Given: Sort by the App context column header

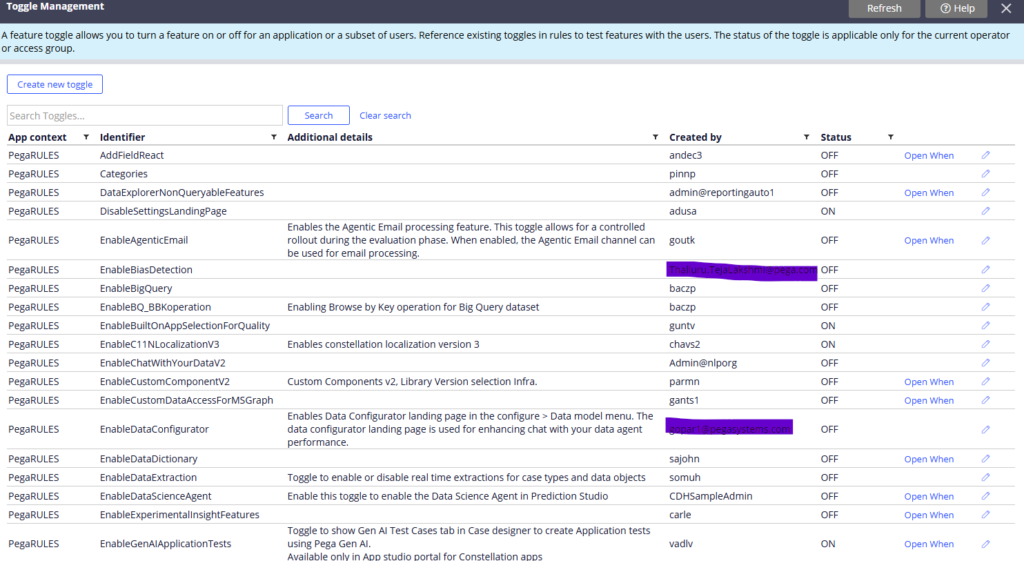Looking at the screenshot, I should click(x=37, y=137).
